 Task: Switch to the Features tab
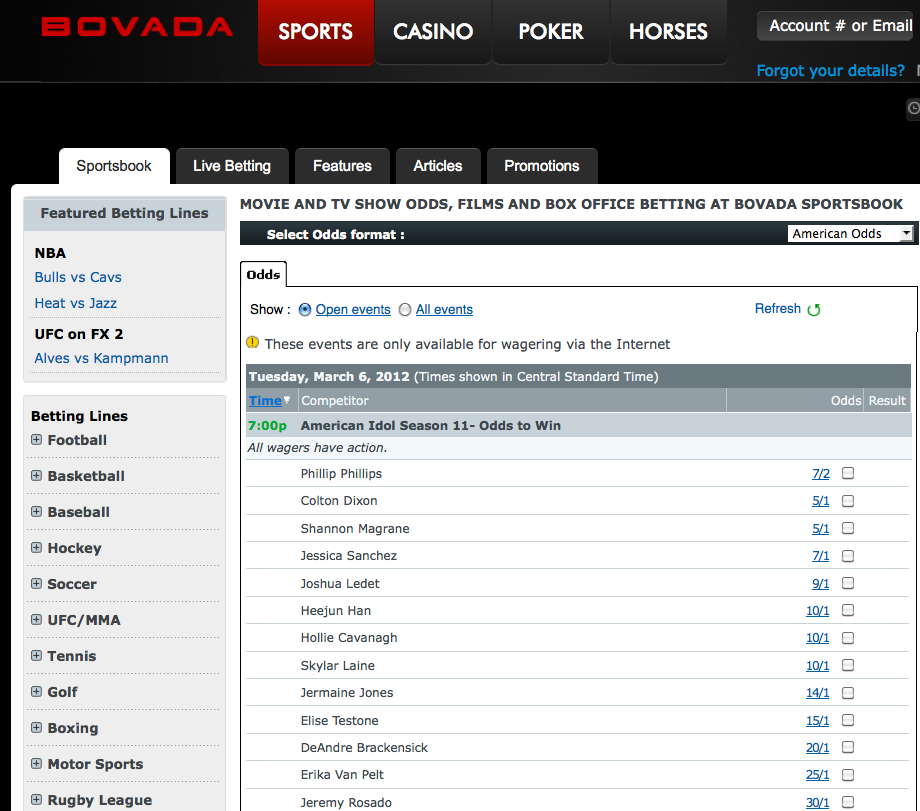pos(343,166)
